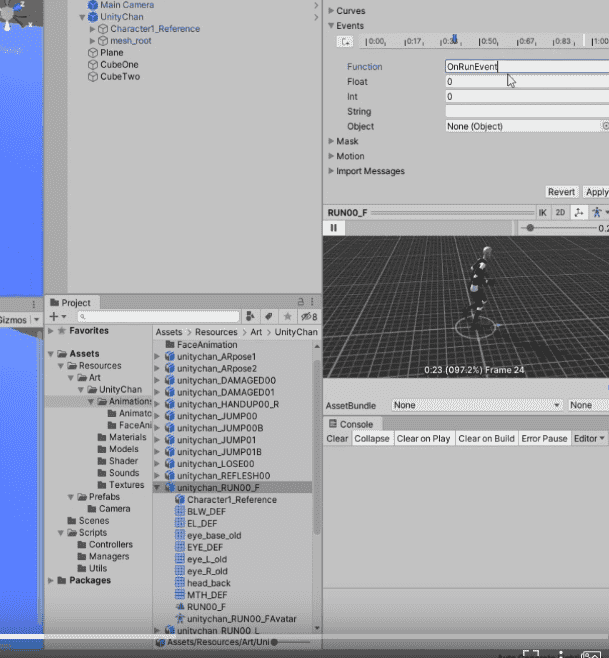Click the Search by Label icon
This screenshot has width=609, height=658.
coord(268,316)
